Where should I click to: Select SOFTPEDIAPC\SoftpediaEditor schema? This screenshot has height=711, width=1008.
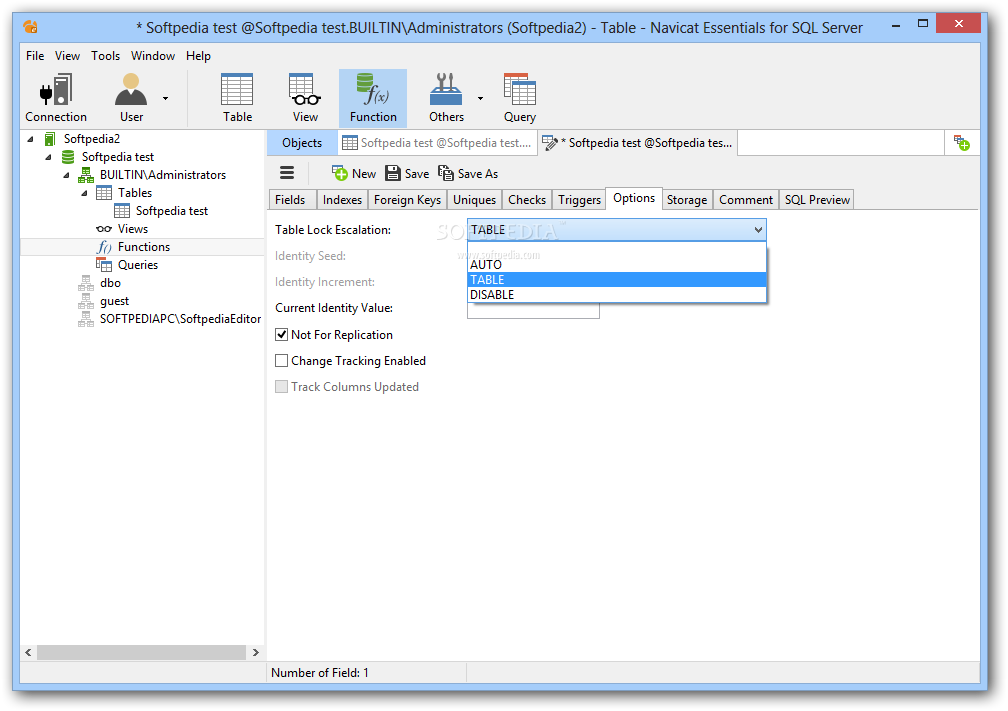tap(180, 319)
